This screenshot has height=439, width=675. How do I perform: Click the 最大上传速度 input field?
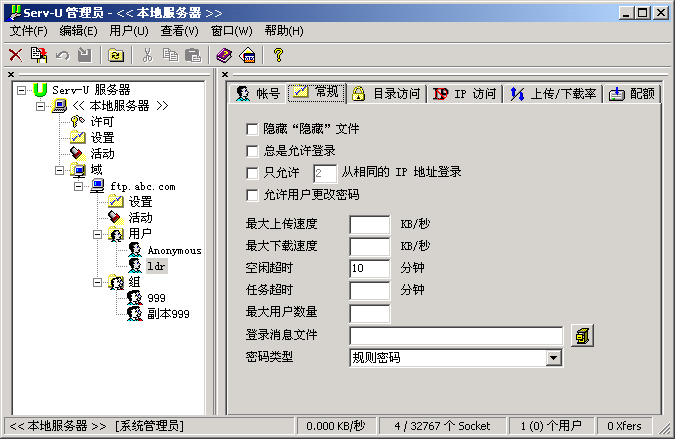(x=370, y=225)
